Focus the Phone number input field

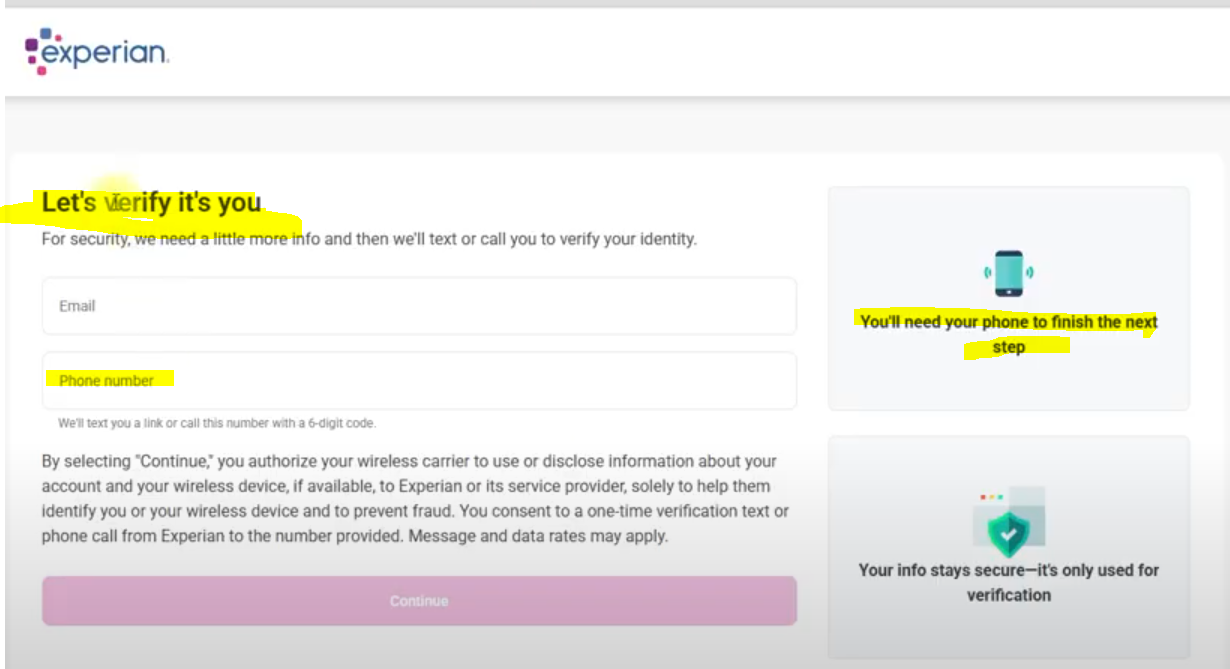[419, 380]
